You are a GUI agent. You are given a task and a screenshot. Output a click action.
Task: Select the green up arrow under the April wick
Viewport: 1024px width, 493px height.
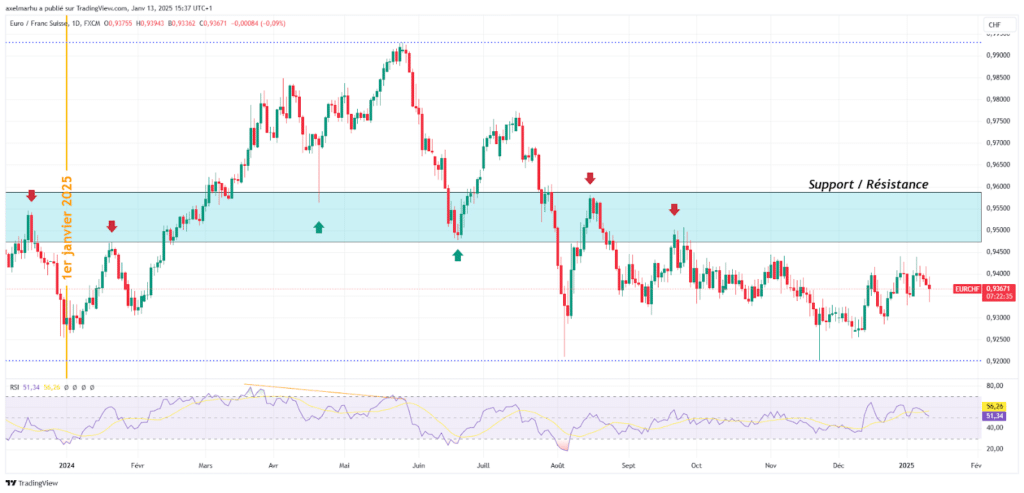[319, 227]
